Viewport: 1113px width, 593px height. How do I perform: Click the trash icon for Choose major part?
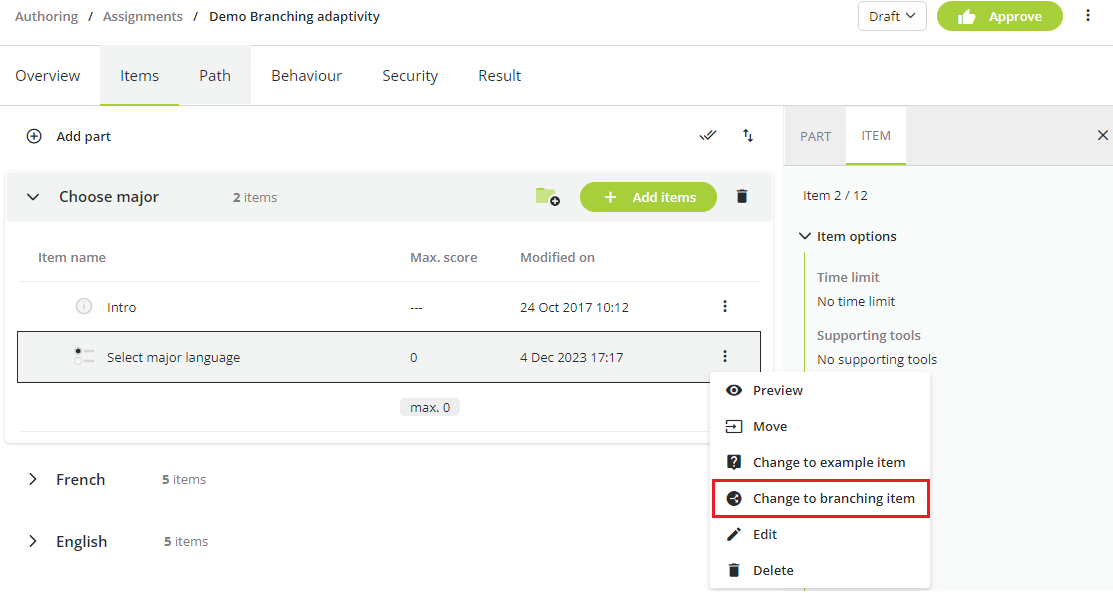[x=741, y=196]
